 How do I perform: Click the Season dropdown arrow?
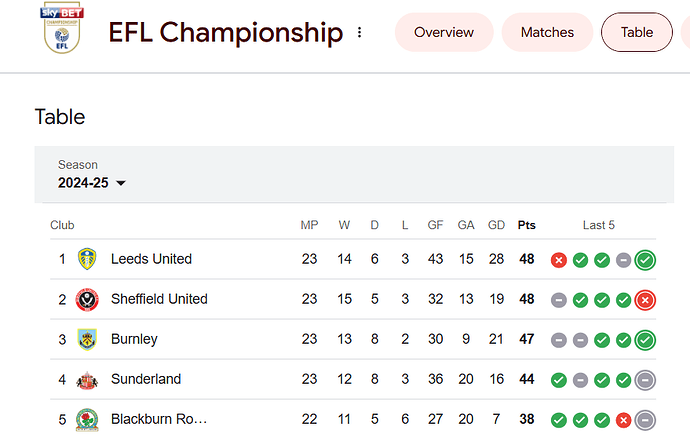121,183
